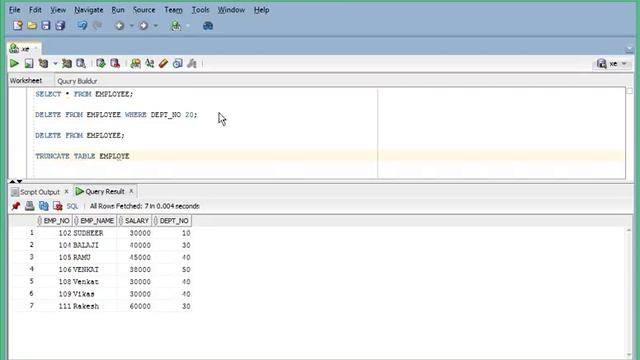Image resolution: width=640 pixels, height=360 pixels.
Task: Commit changes with the Commit icon
Action: (101, 63)
